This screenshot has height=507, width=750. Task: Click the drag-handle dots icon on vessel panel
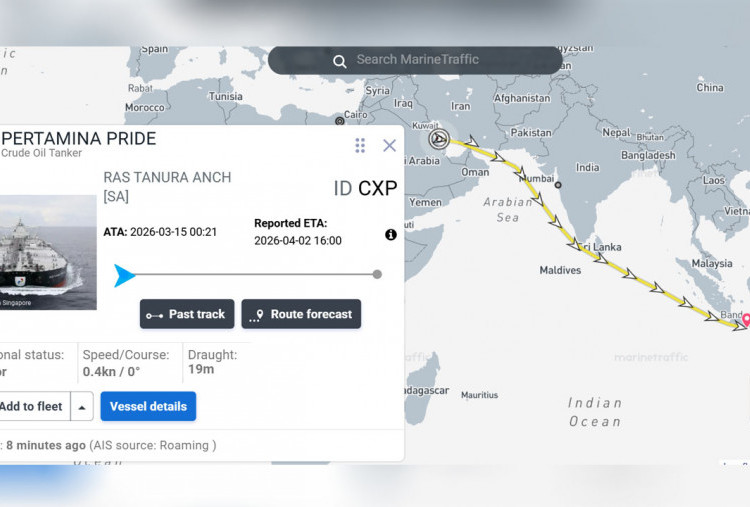[x=360, y=145]
